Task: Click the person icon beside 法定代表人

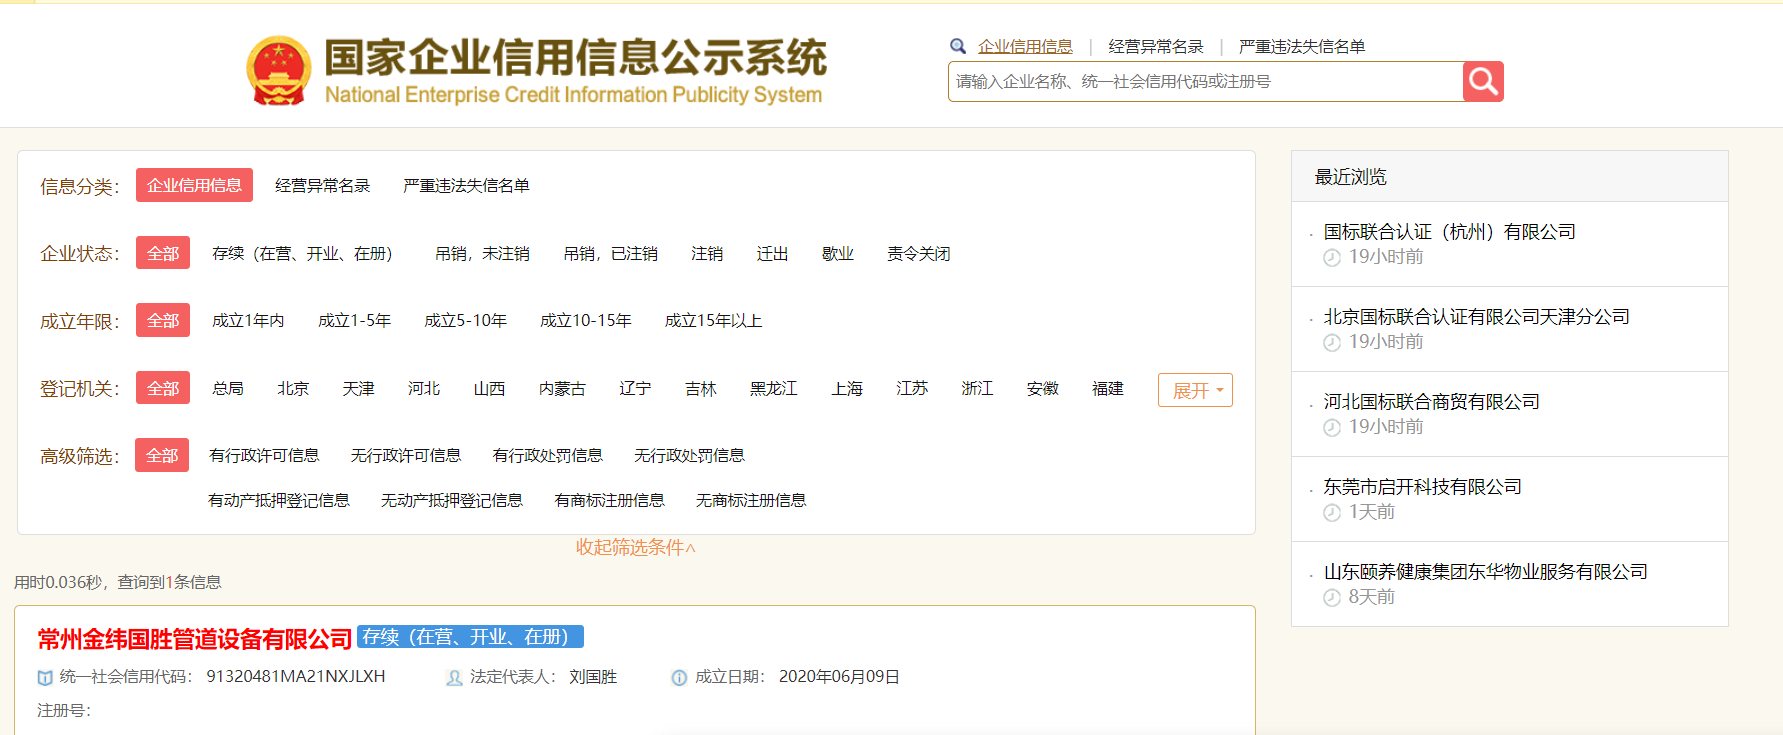Action: [x=454, y=678]
